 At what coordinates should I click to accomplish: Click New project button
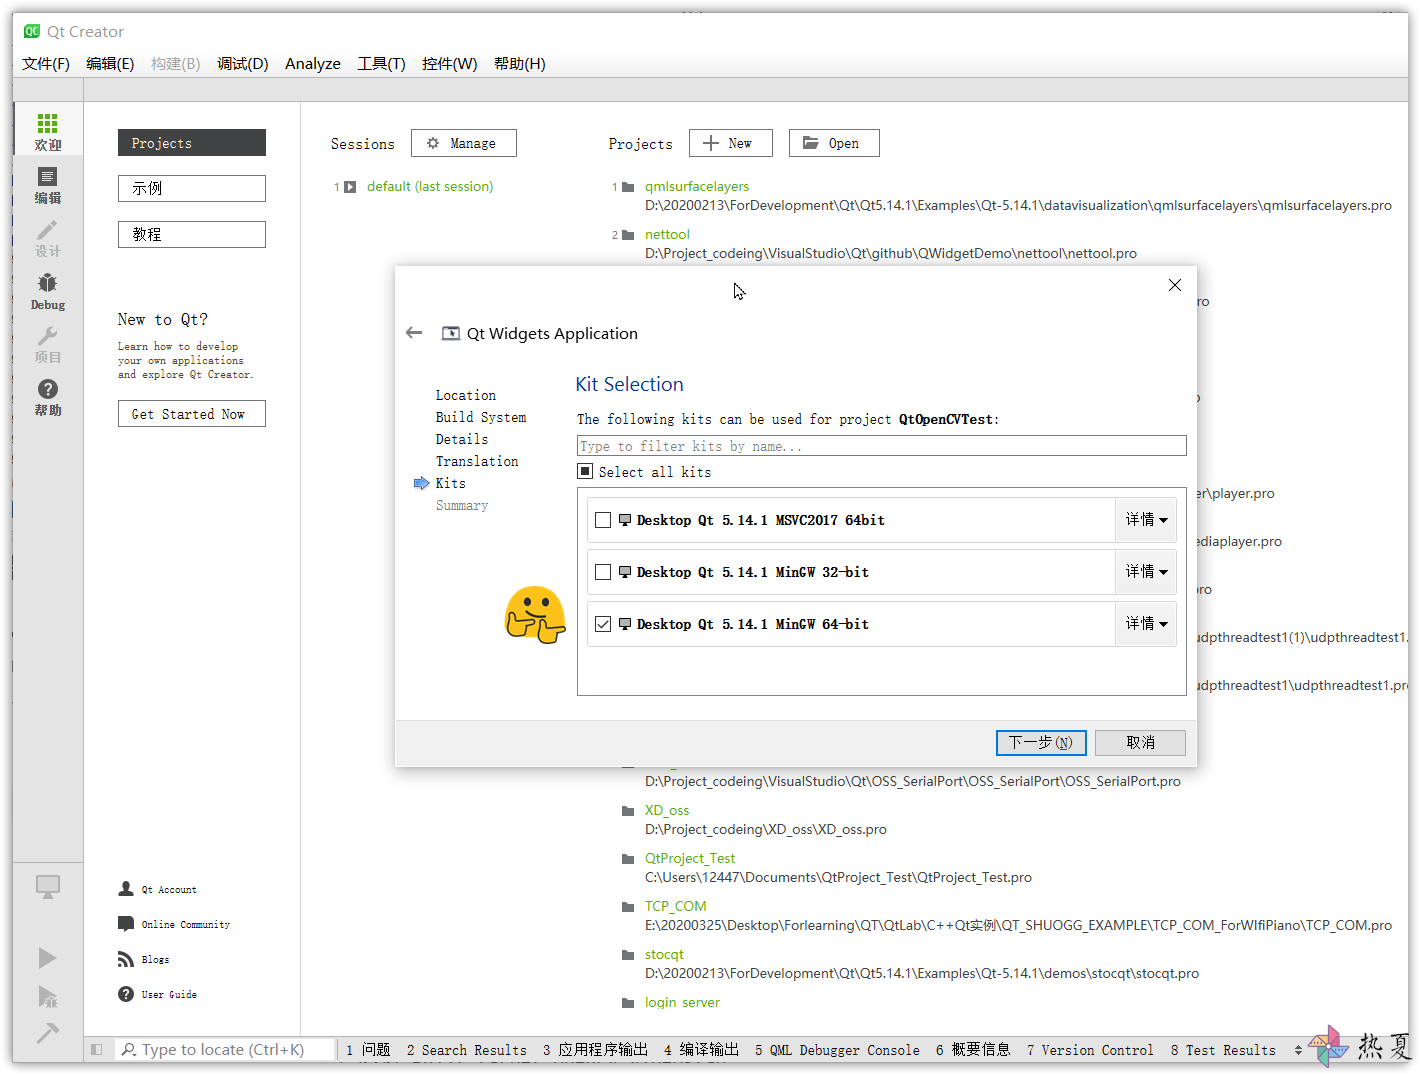tap(731, 143)
